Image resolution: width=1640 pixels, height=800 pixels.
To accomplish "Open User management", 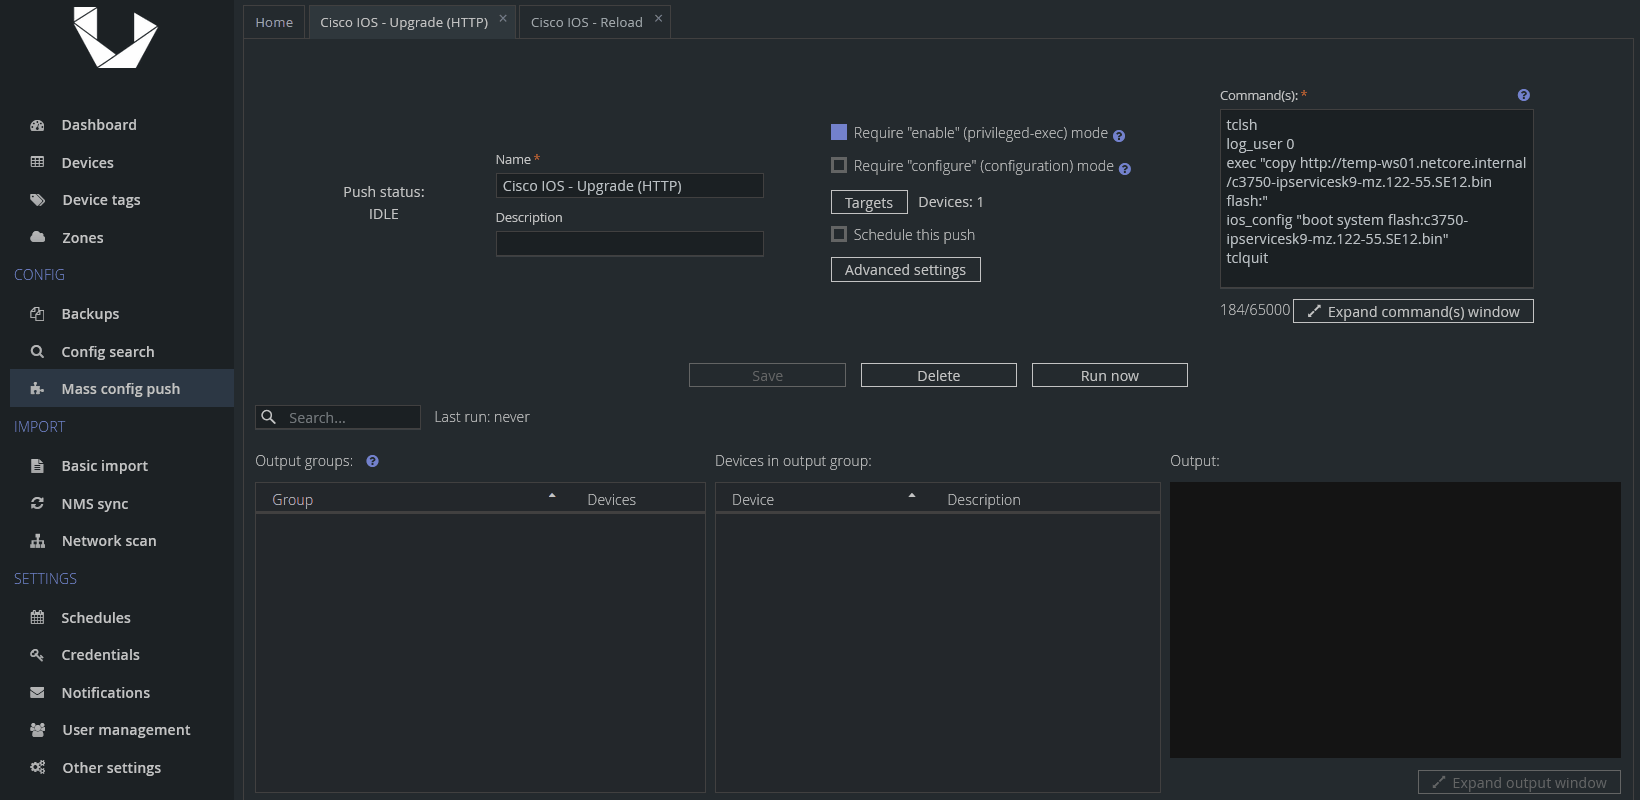I will pyautogui.click(x=126, y=730).
